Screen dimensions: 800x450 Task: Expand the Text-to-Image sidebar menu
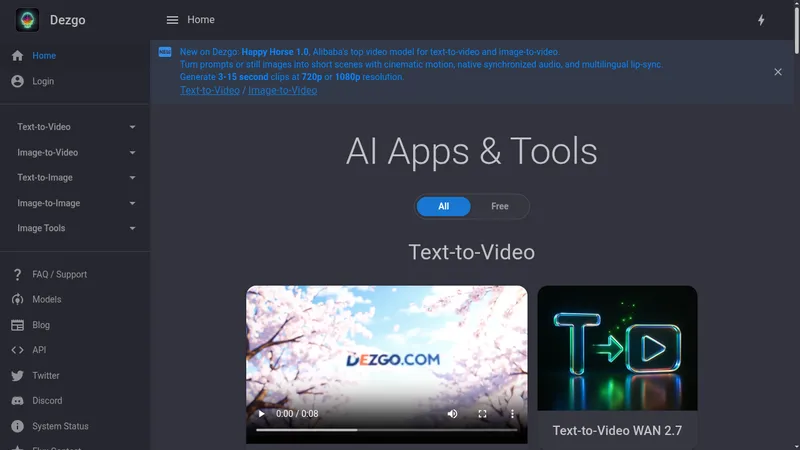pos(75,178)
